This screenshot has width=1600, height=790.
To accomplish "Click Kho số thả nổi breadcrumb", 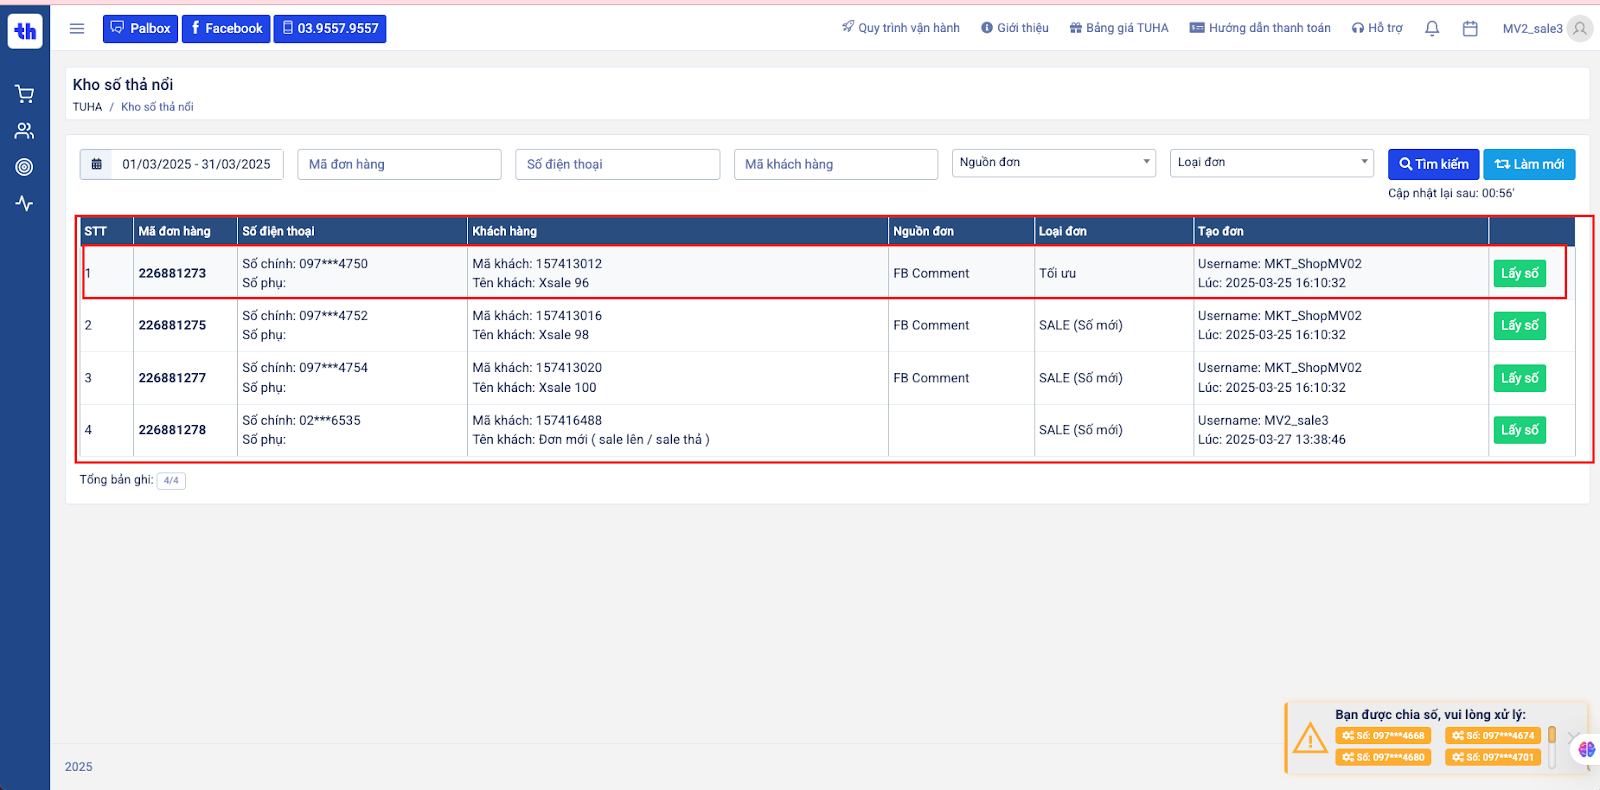I will 157,107.
